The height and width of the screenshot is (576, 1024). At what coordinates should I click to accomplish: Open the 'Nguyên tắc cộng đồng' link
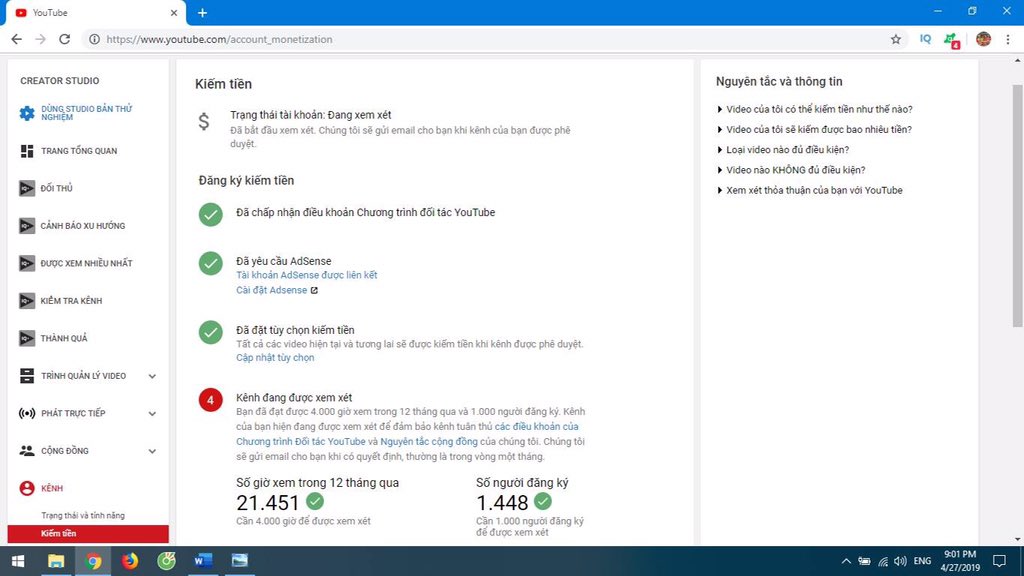coord(429,441)
